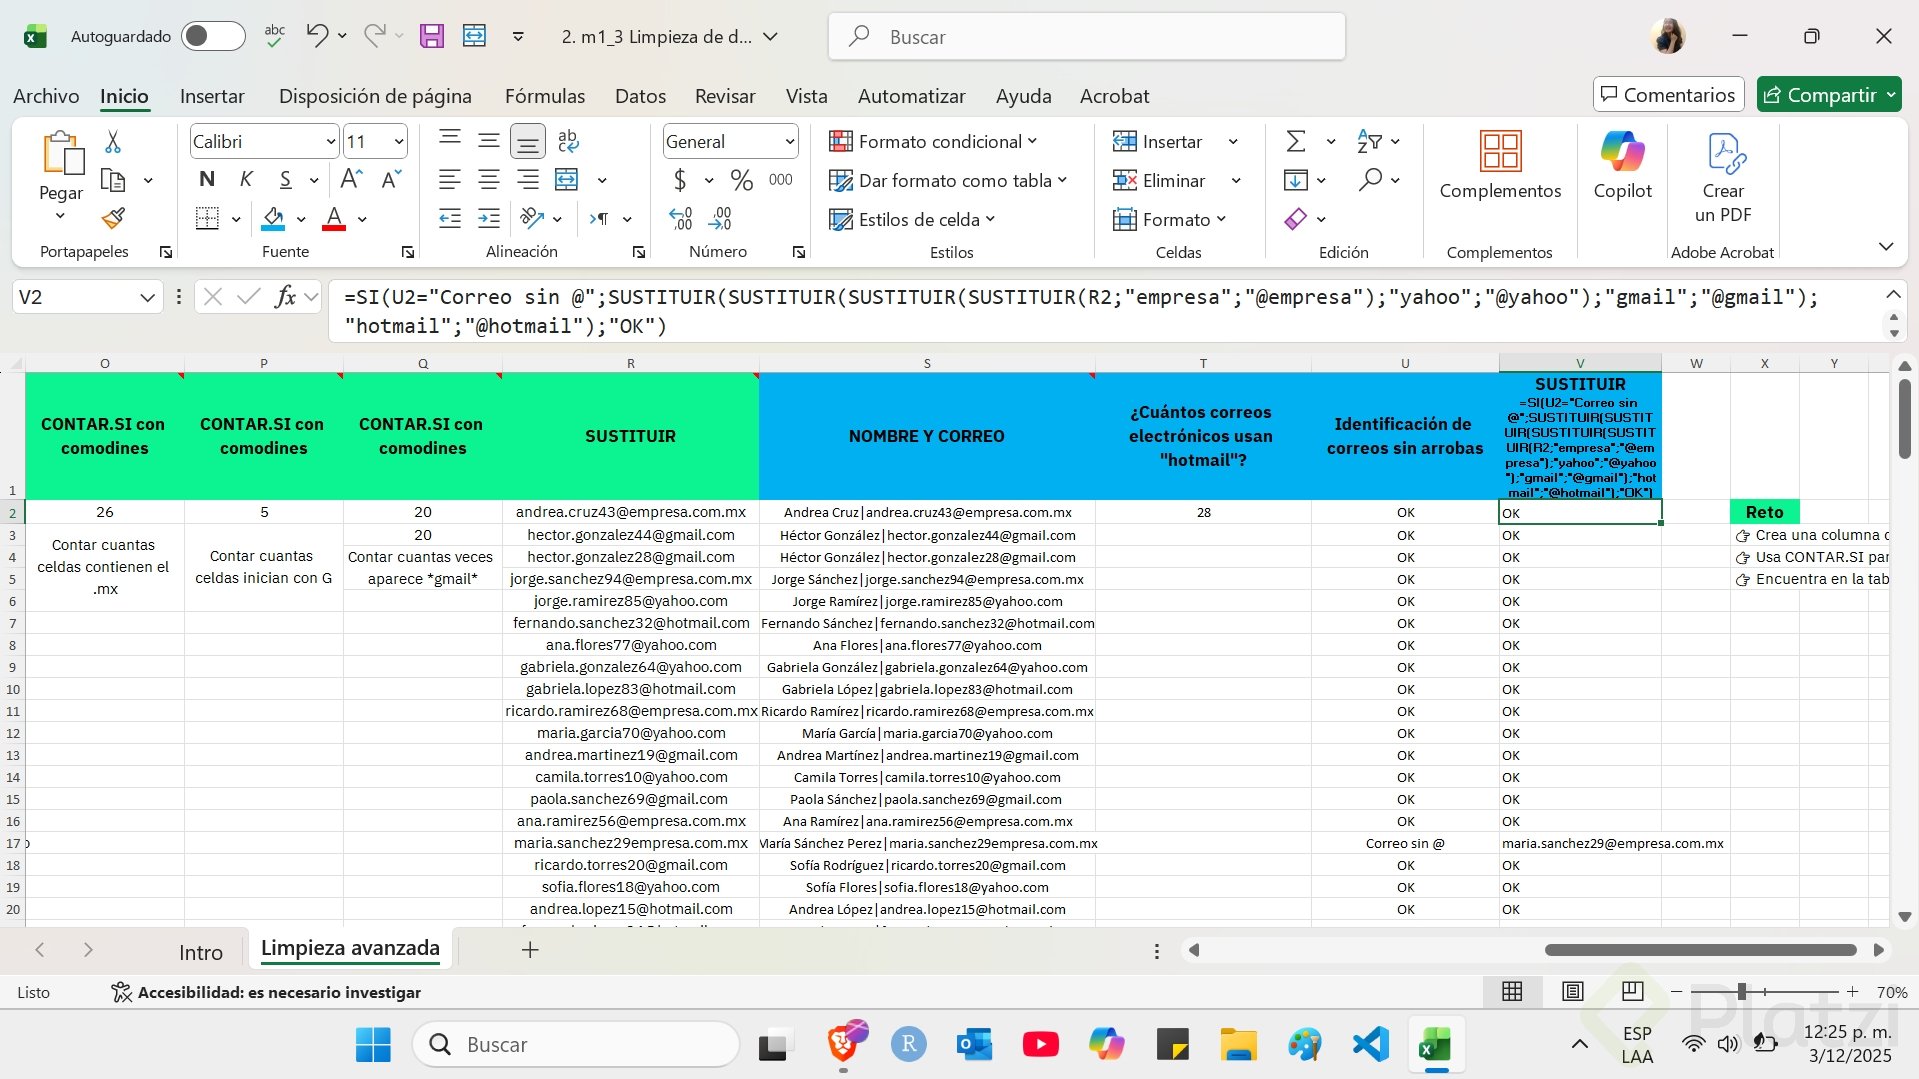
Task: Toggle bold formatting with N button
Action: click(207, 180)
